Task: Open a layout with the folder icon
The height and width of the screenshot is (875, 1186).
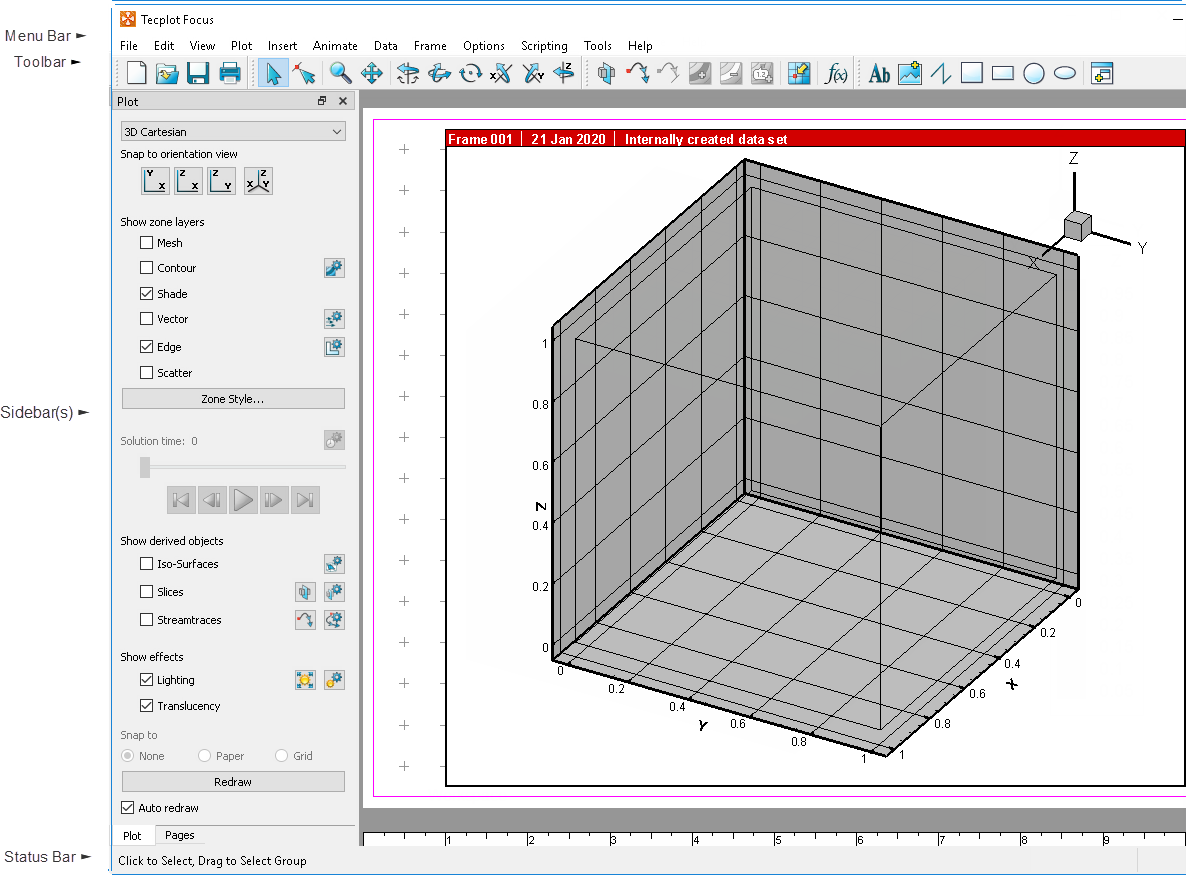Action: (x=167, y=73)
